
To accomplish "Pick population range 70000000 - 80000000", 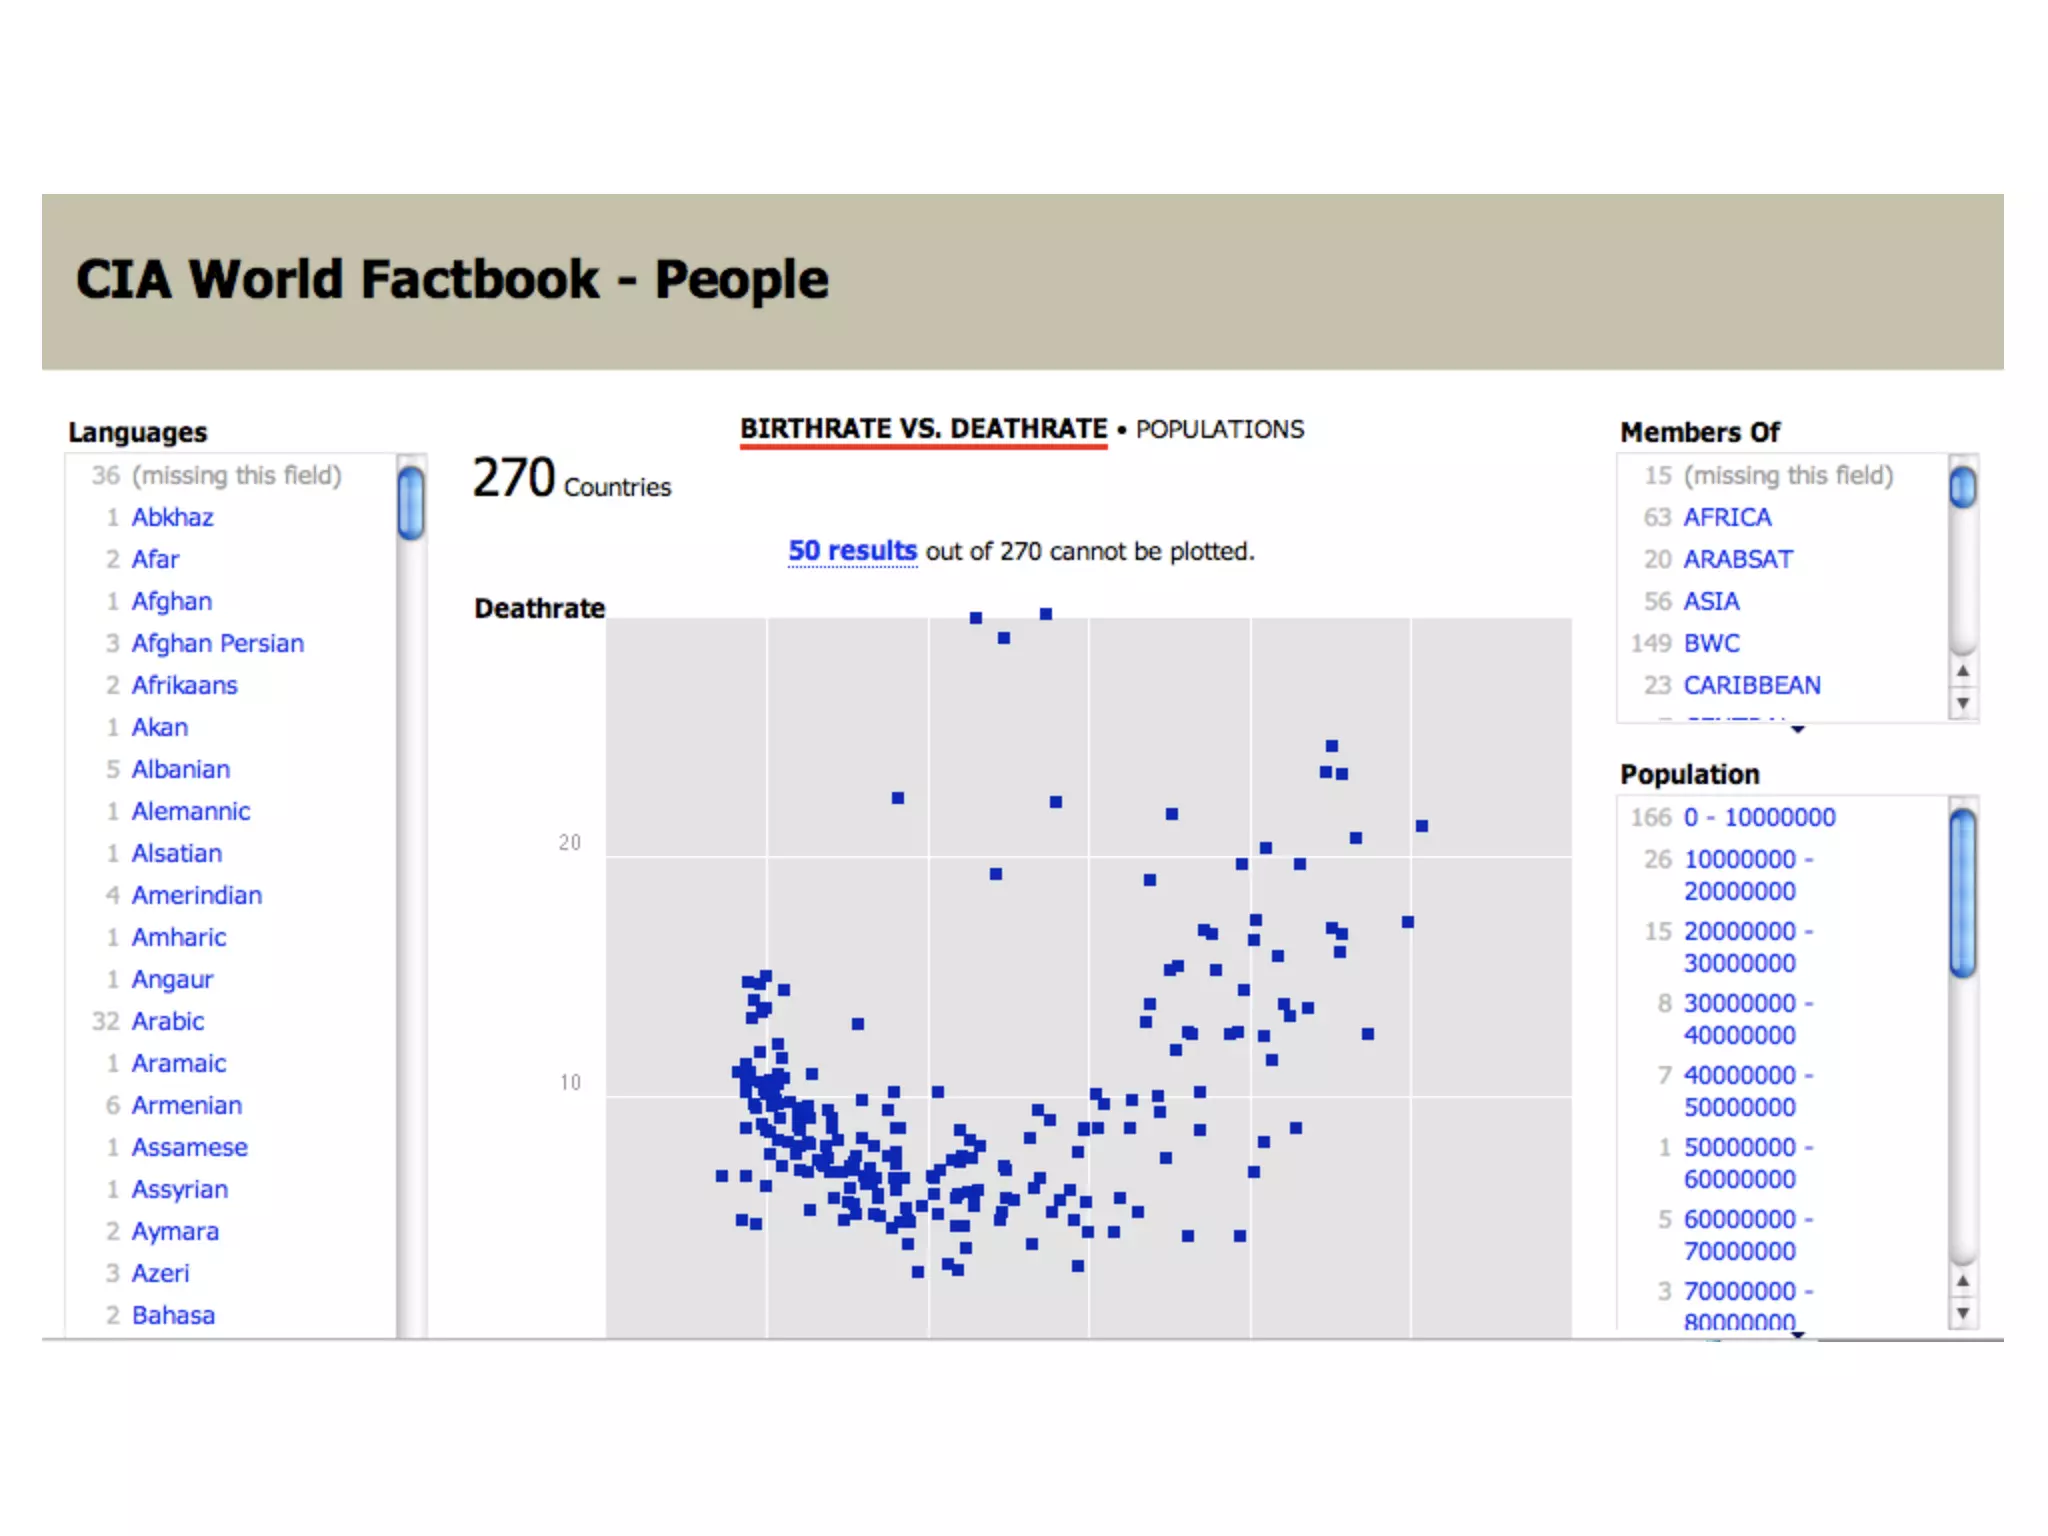I will (1749, 1305).
